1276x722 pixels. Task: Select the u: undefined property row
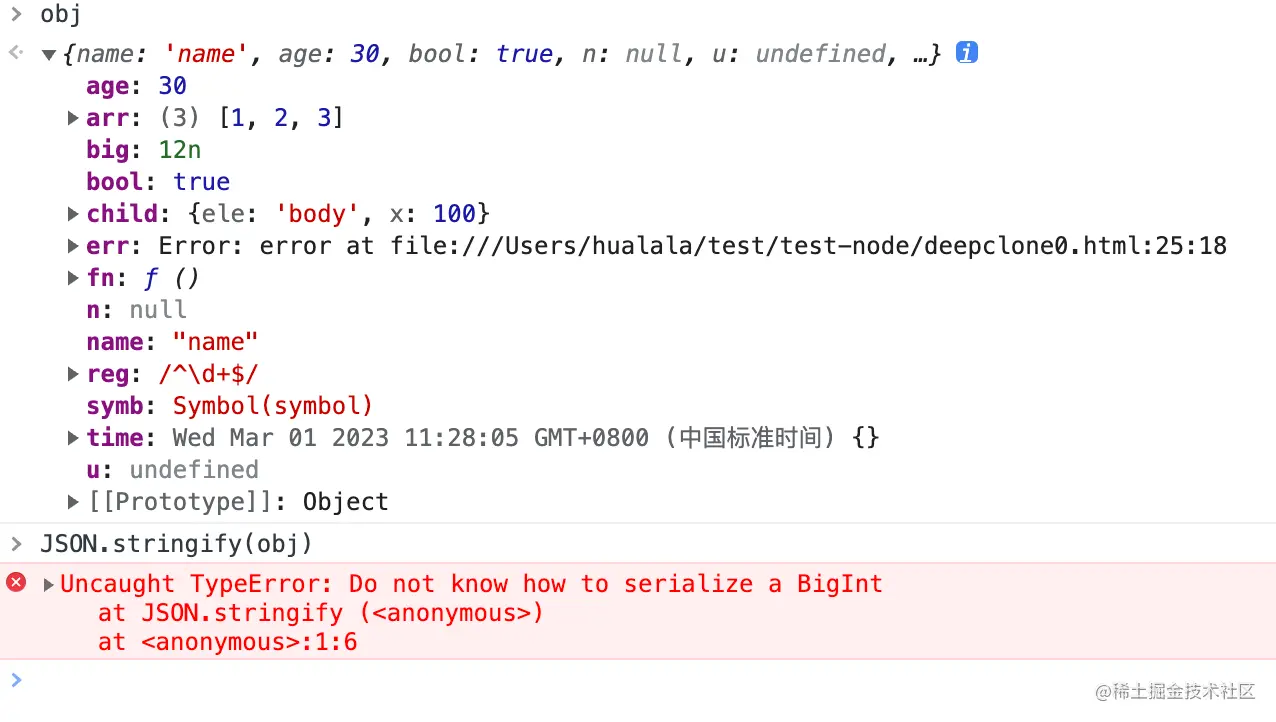[172, 470]
